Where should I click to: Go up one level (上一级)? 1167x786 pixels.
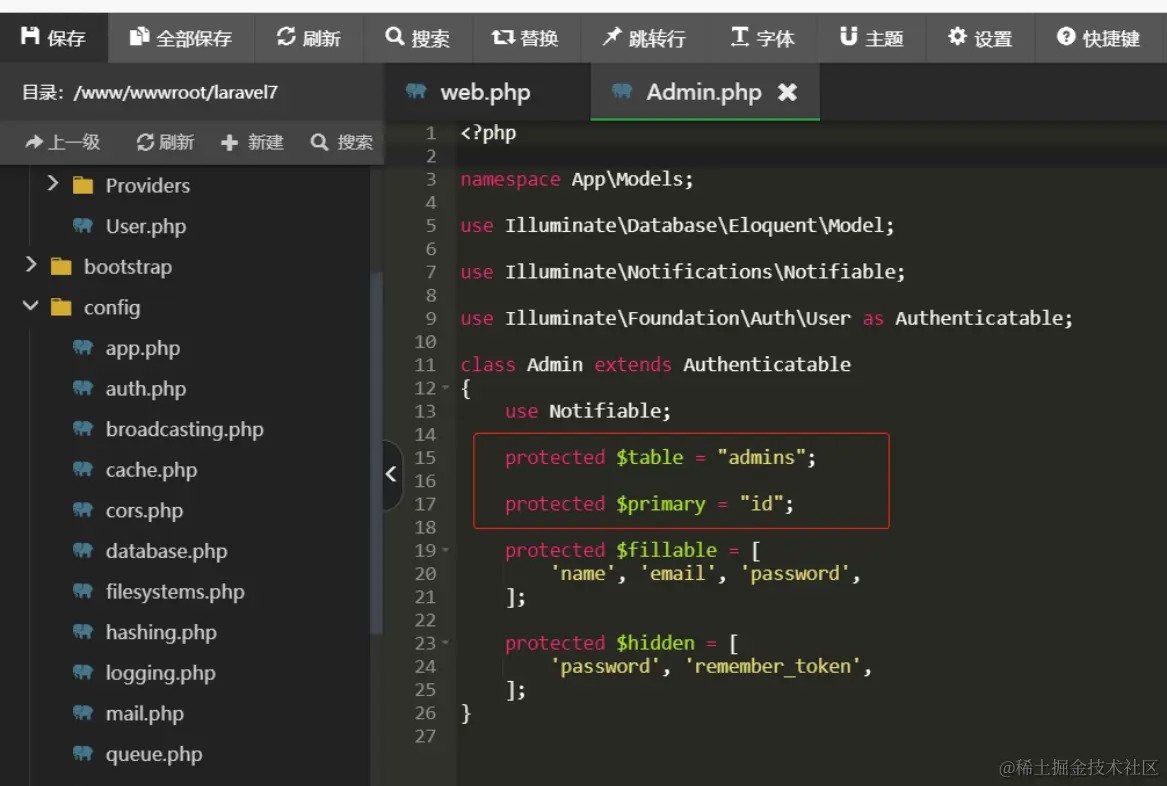point(63,142)
